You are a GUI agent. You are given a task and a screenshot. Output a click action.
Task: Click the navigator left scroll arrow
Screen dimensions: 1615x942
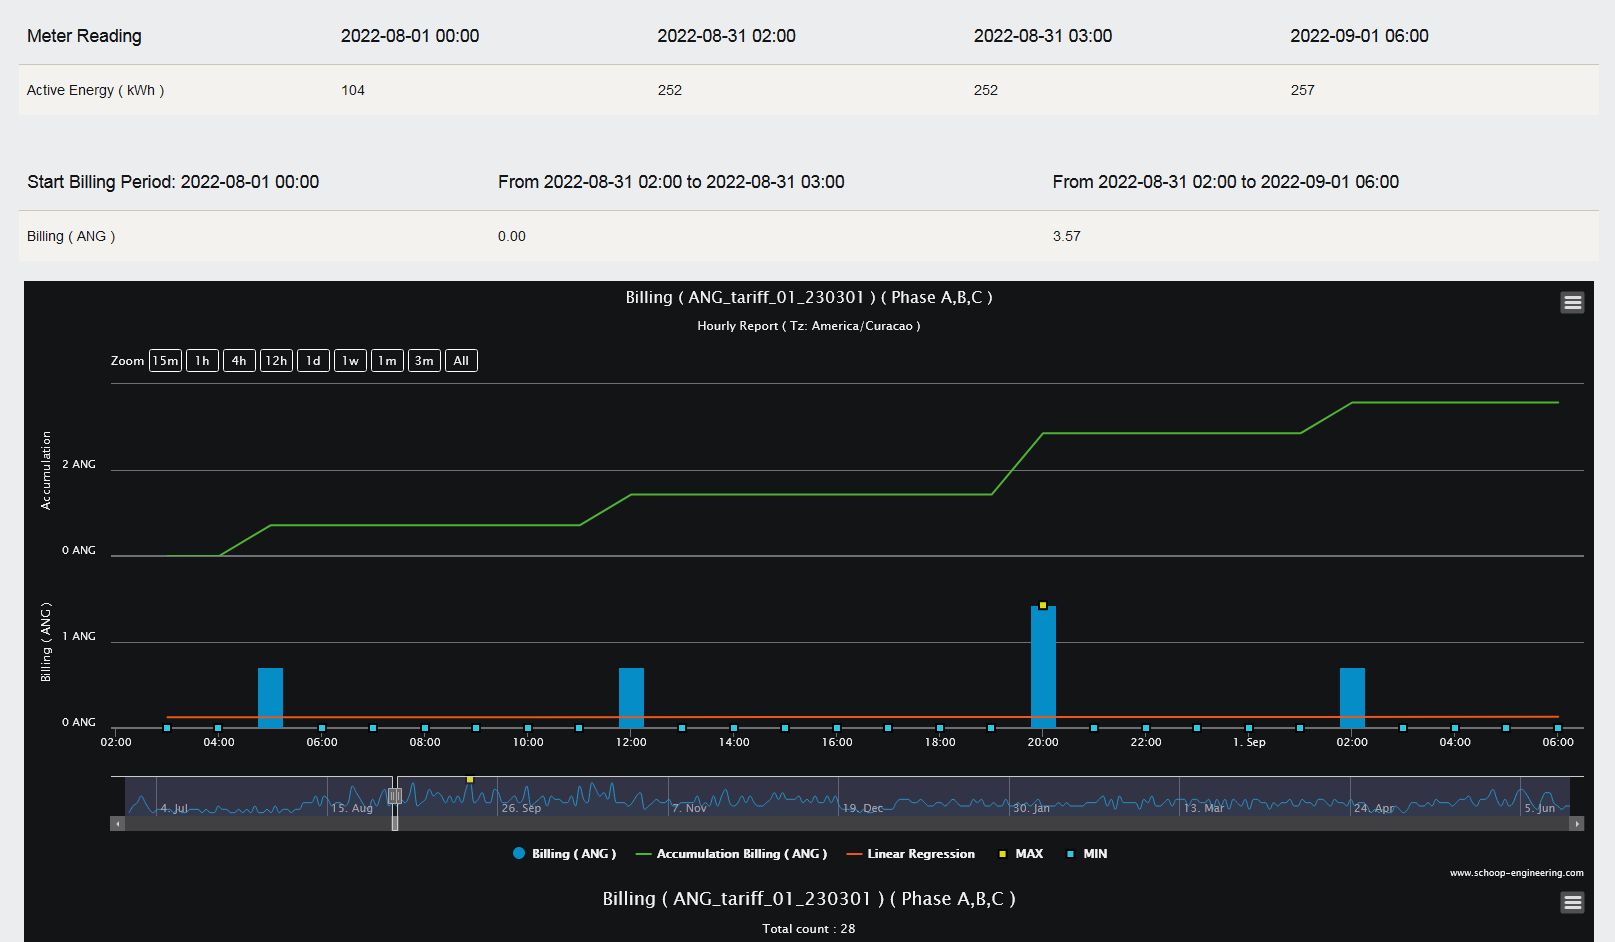(x=118, y=824)
